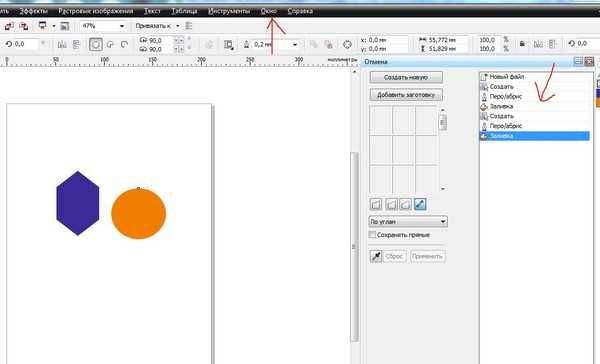Open the Окно menu
The image size is (600, 364).
pyautogui.click(x=268, y=11)
